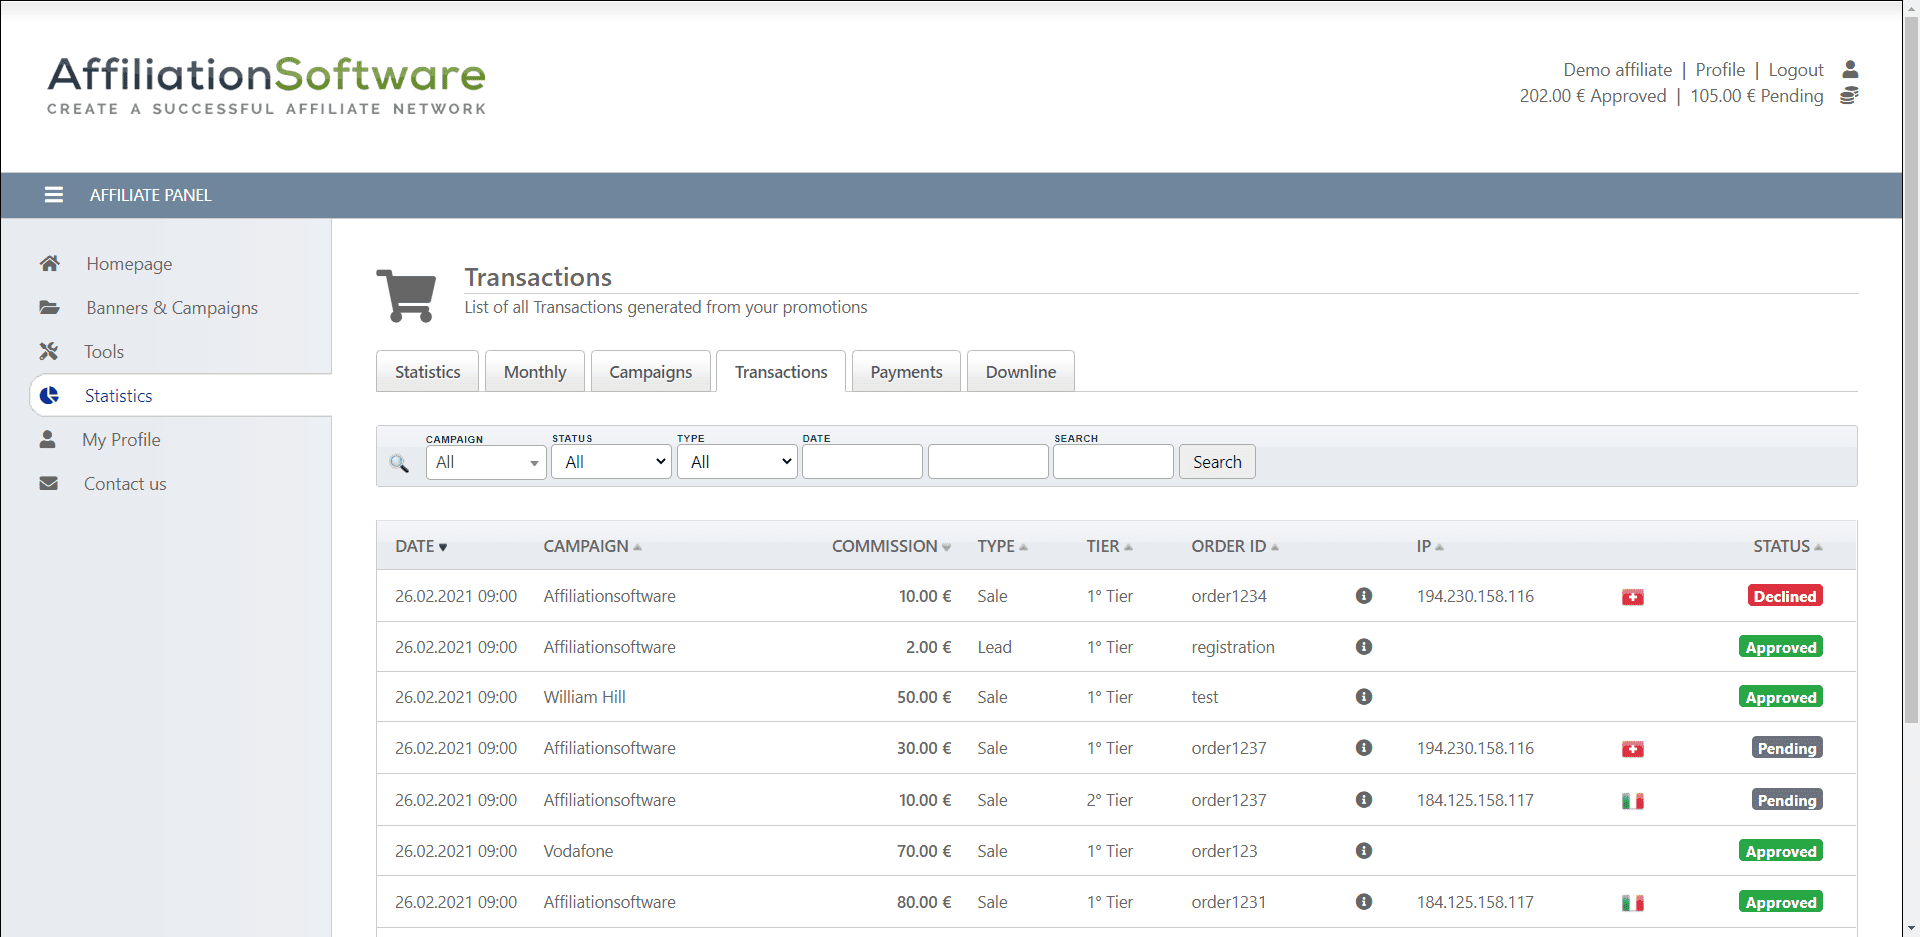Image resolution: width=1920 pixels, height=937 pixels.
Task: Click the Contact us envelope icon
Action: [48, 483]
